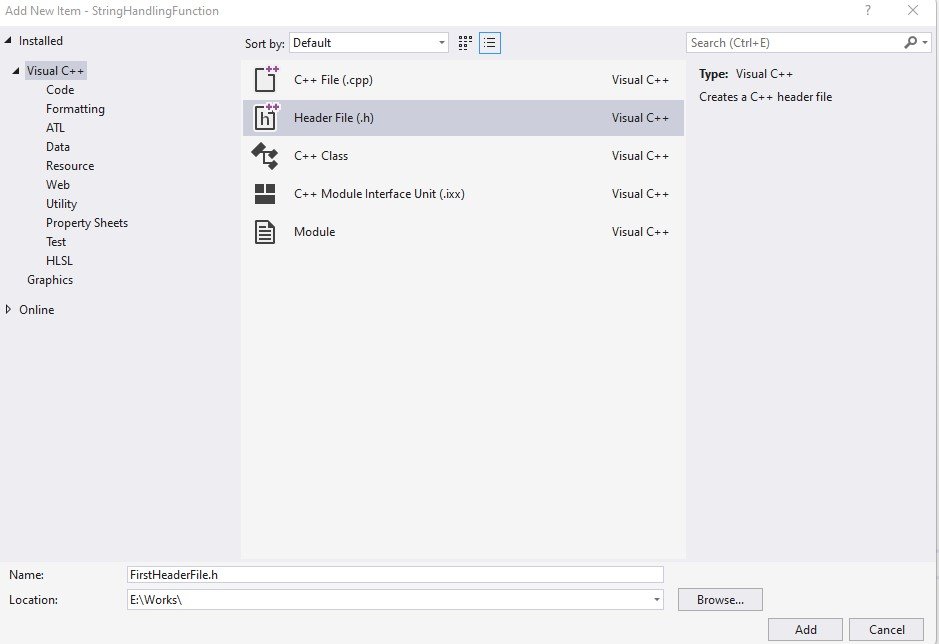Image resolution: width=939 pixels, height=644 pixels.
Task: Click the Browse button
Action: (719, 599)
